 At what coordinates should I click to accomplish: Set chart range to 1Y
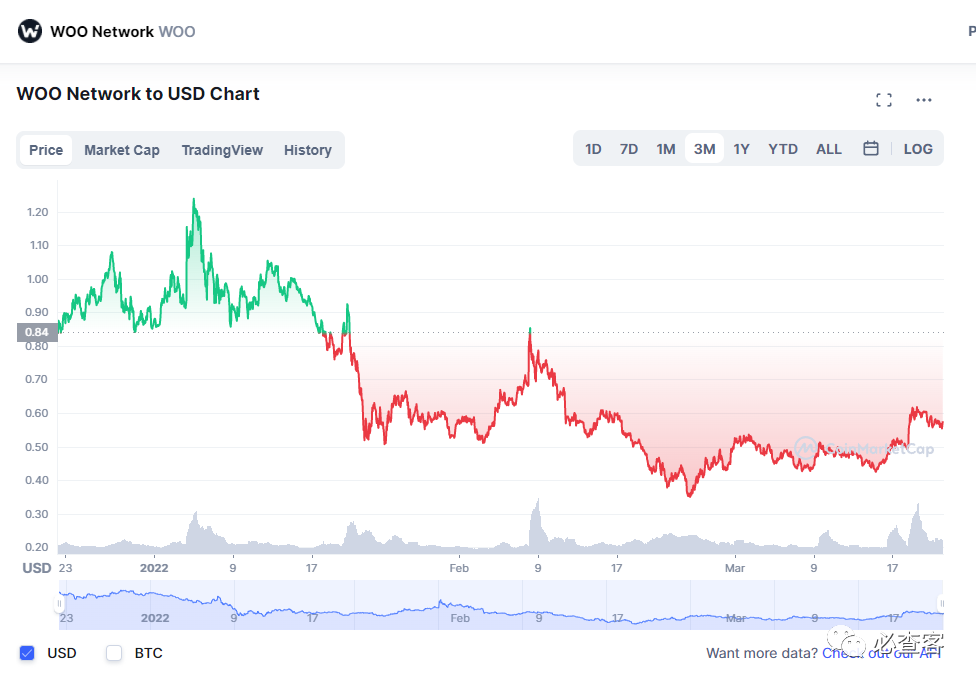coord(741,149)
